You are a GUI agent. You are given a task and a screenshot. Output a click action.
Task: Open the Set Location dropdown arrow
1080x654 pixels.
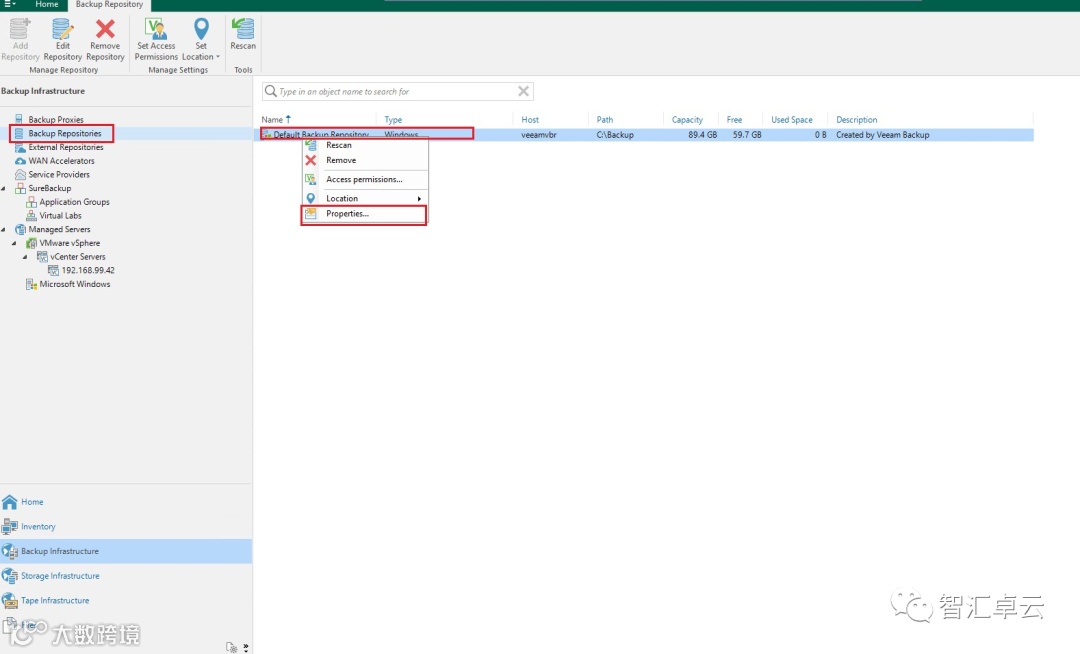click(x=218, y=57)
